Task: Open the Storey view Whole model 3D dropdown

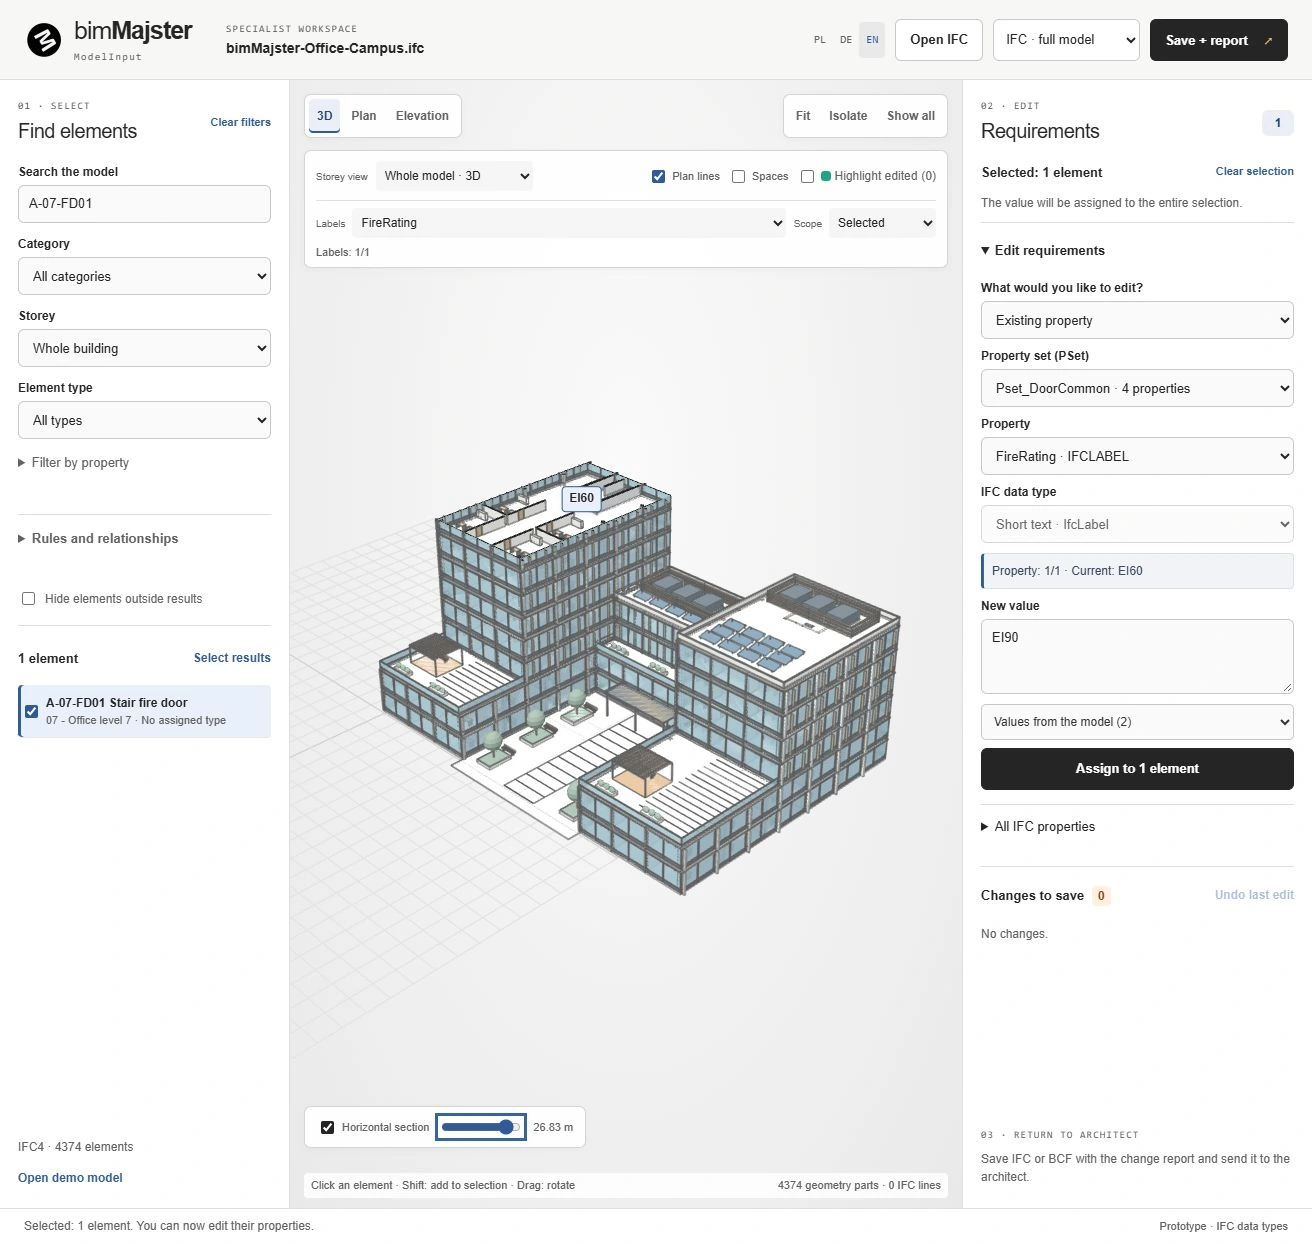Action: pyautogui.click(x=454, y=176)
